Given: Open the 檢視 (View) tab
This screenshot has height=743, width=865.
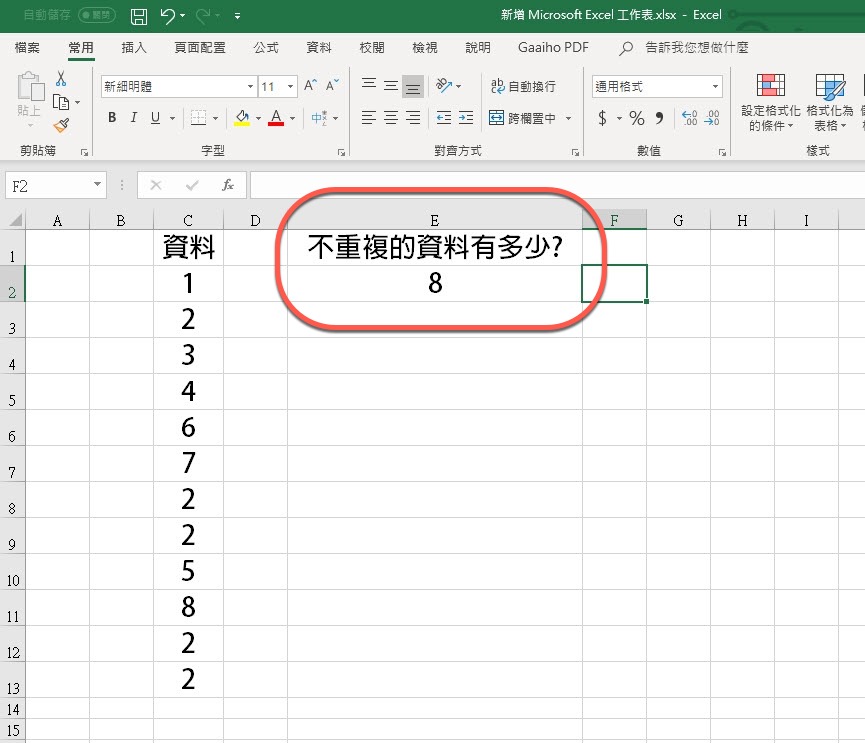Looking at the screenshot, I should tap(425, 47).
